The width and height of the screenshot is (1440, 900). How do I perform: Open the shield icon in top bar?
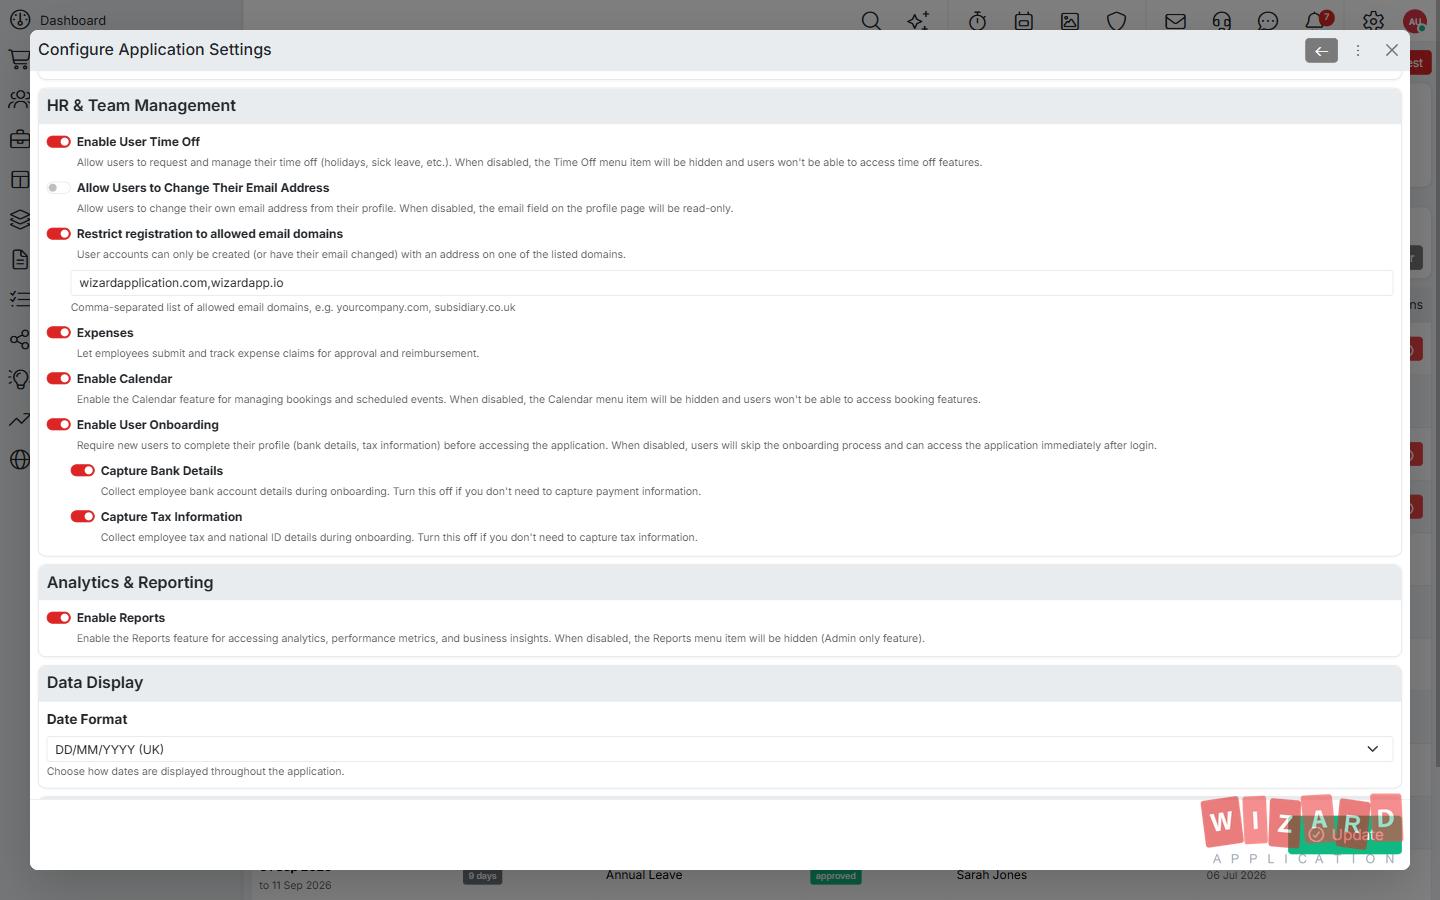click(x=1117, y=21)
